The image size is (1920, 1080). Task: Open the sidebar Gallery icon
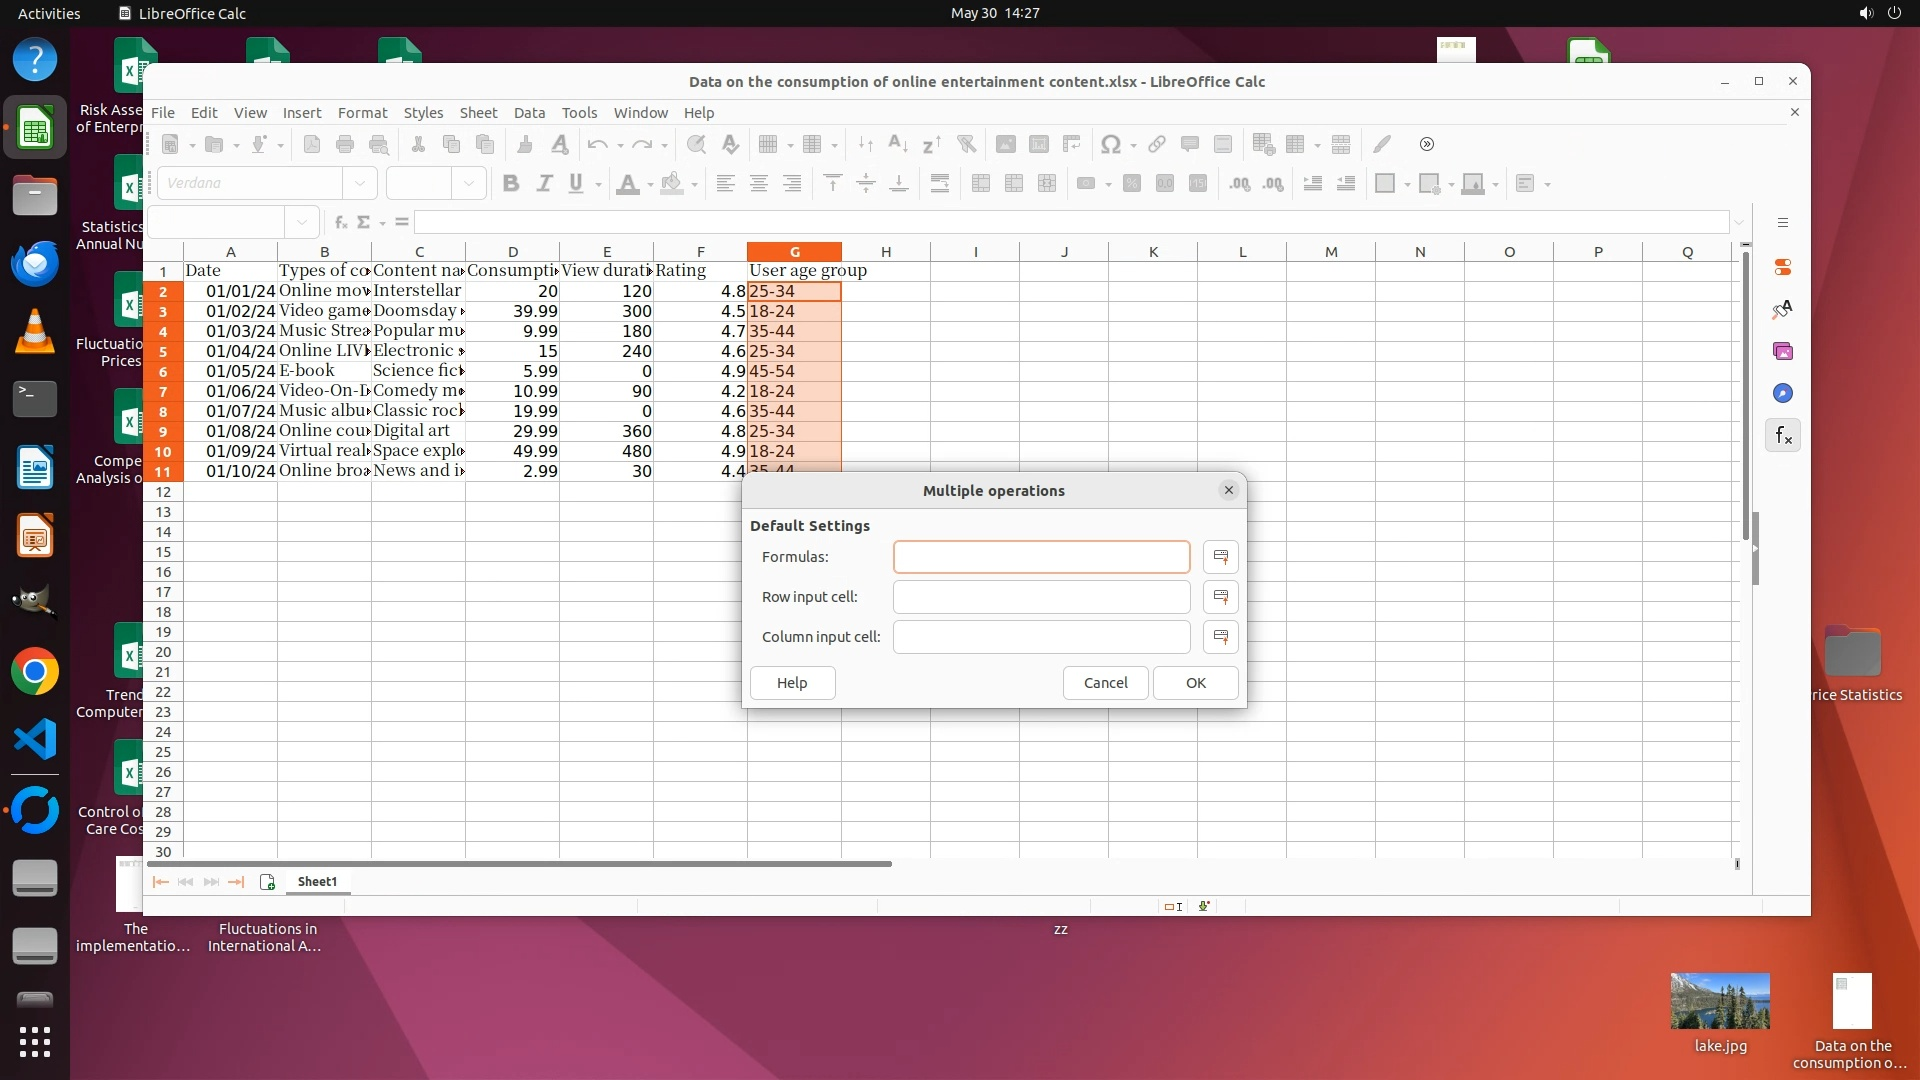(x=1783, y=352)
